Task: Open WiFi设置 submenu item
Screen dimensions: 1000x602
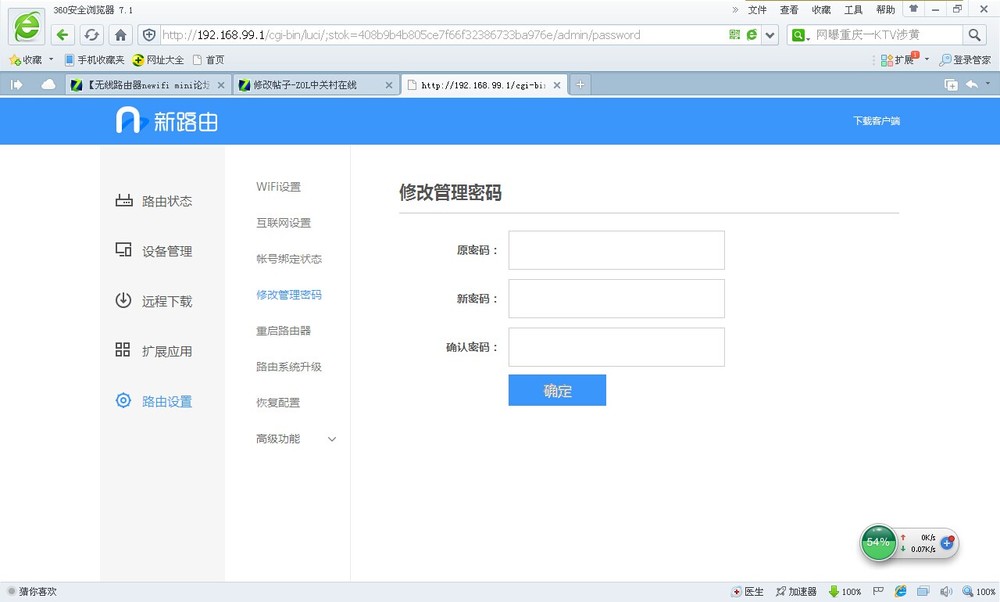Action: [x=278, y=187]
